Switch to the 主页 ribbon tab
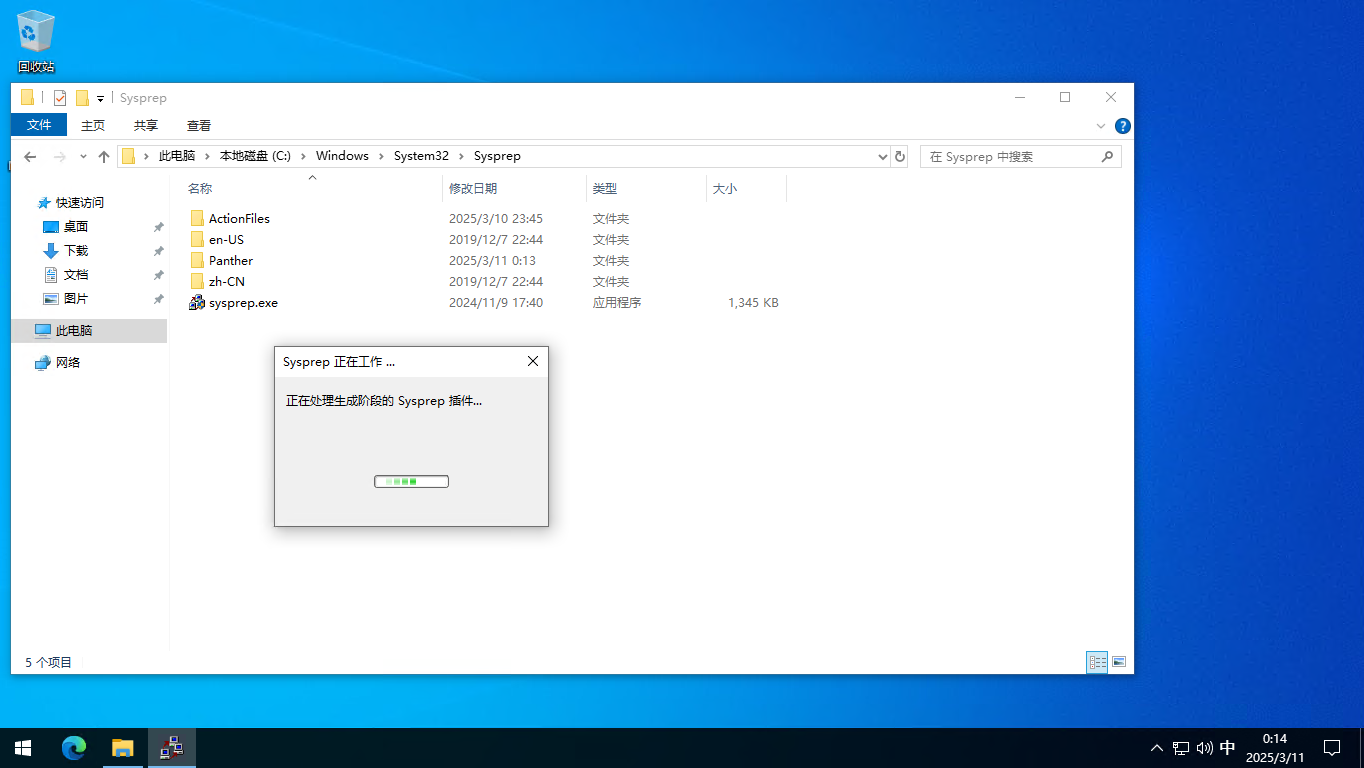This screenshot has height=768, width=1364. click(x=93, y=125)
